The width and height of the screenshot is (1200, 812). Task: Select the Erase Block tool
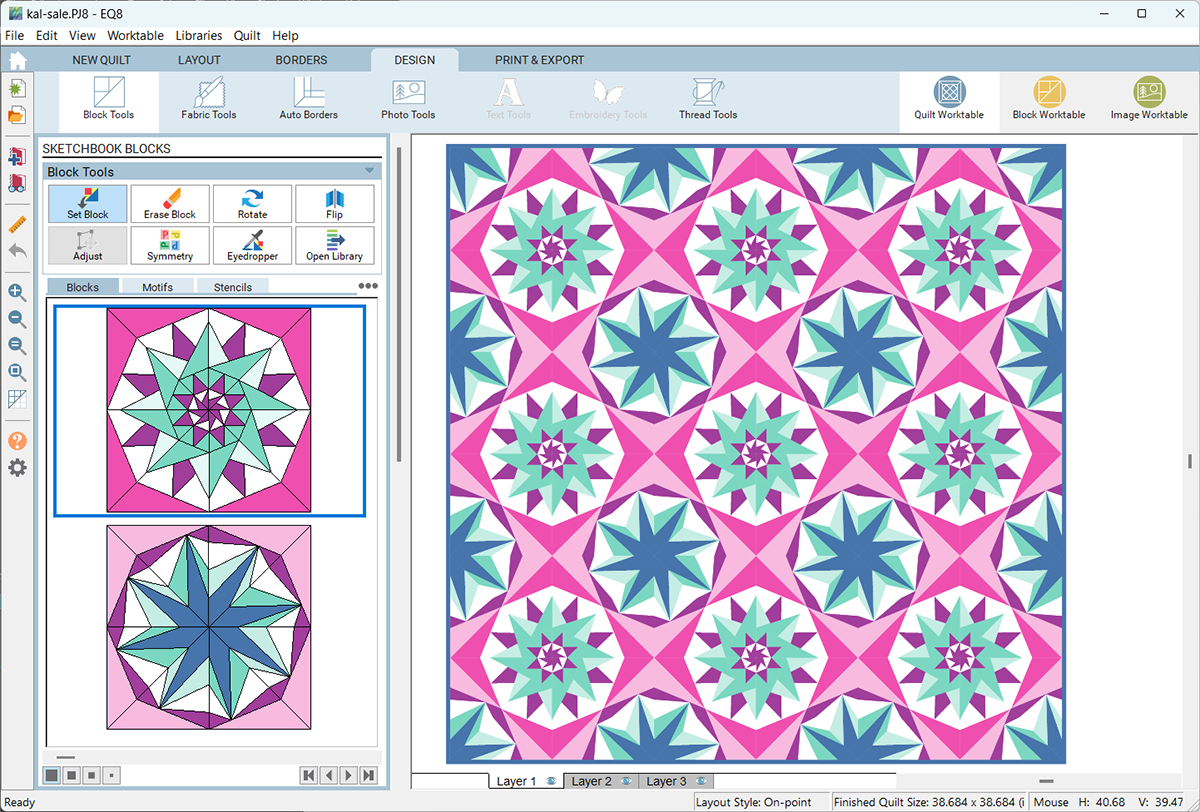[x=170, y=203]
